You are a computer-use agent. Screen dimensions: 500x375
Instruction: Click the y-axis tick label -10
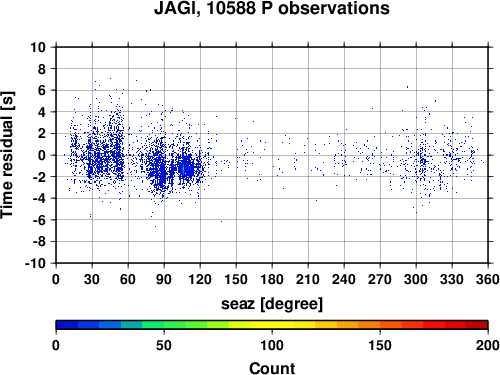35,263
